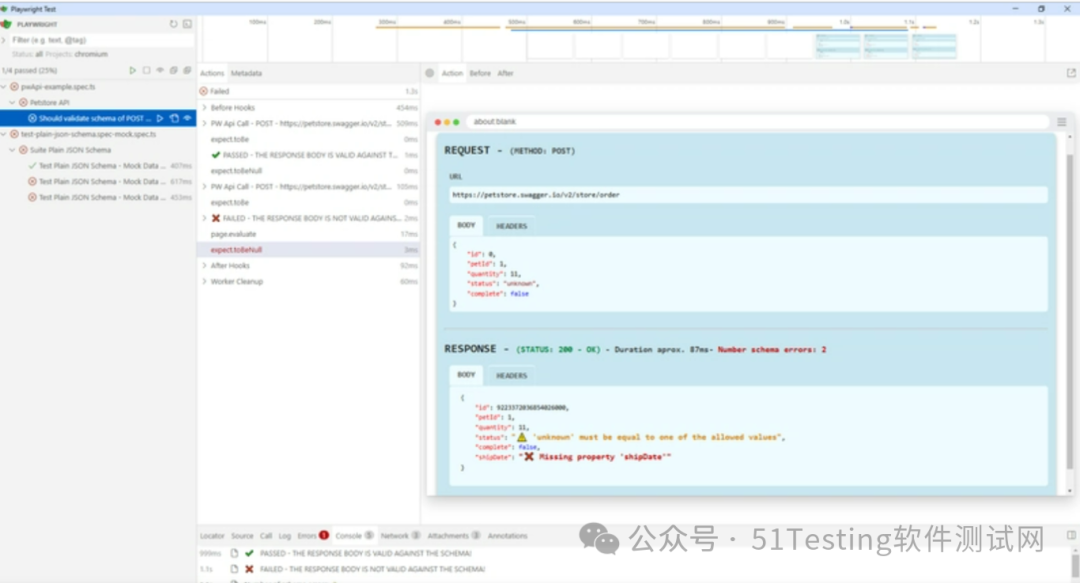The image size is (1080, 583).
Task: Select the request BODY tab
Action: (x=466, y=225)
